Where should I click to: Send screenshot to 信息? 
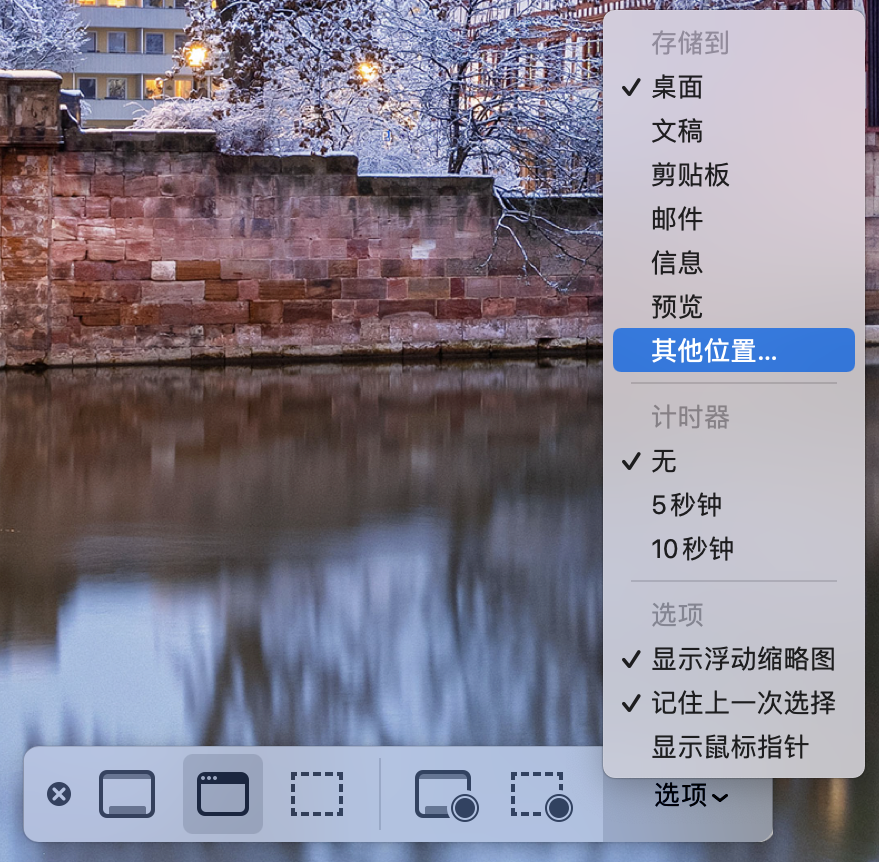677,263
